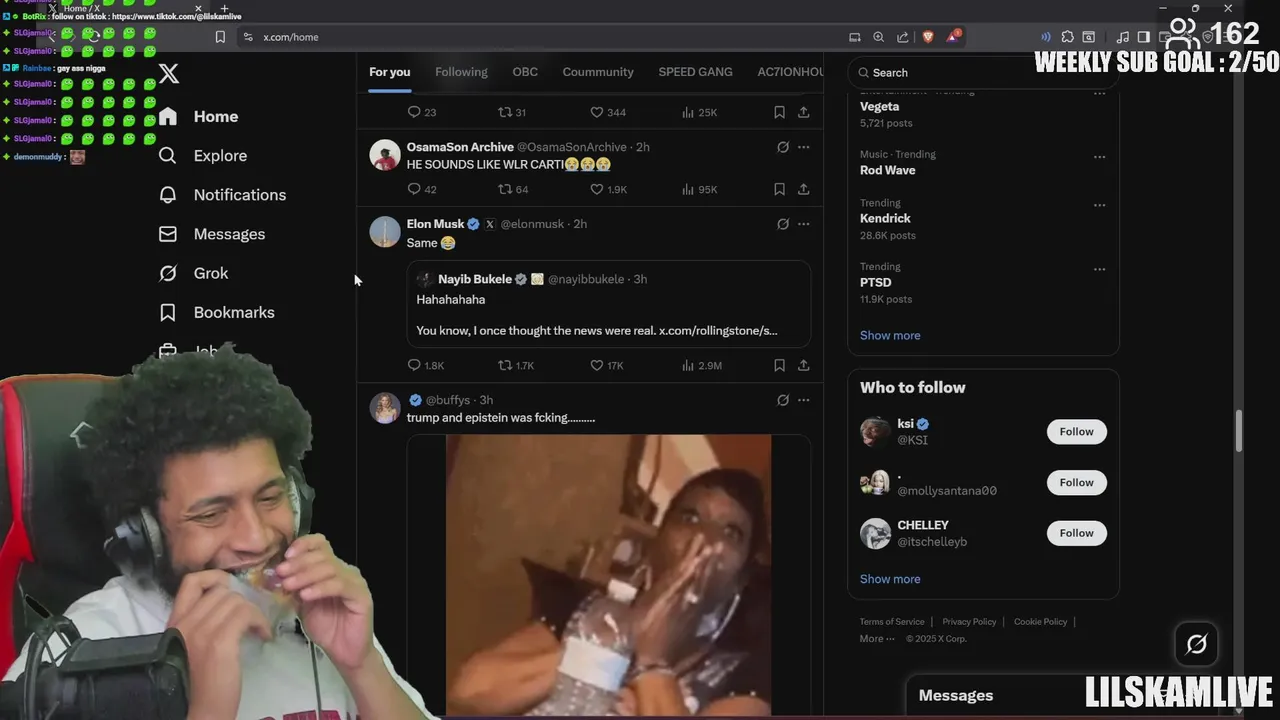The width and height of the screenshot is (1280, 720).
Task: Bookmark this page in the browser toolbar
Action: pos(220,37)
